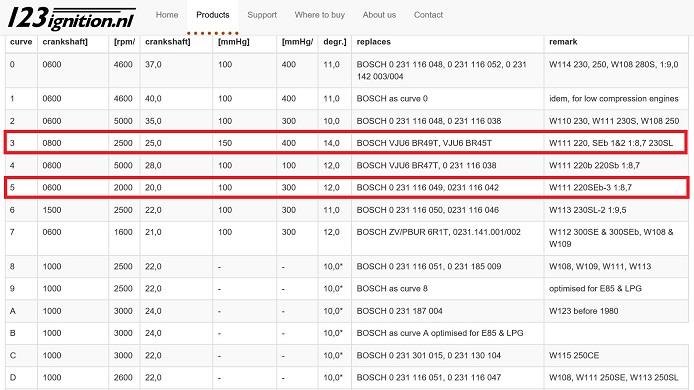This screenshot has width=694, height=390.
Task: Click 'BOSCH as curve 8' cell
Action: point(392,288)
